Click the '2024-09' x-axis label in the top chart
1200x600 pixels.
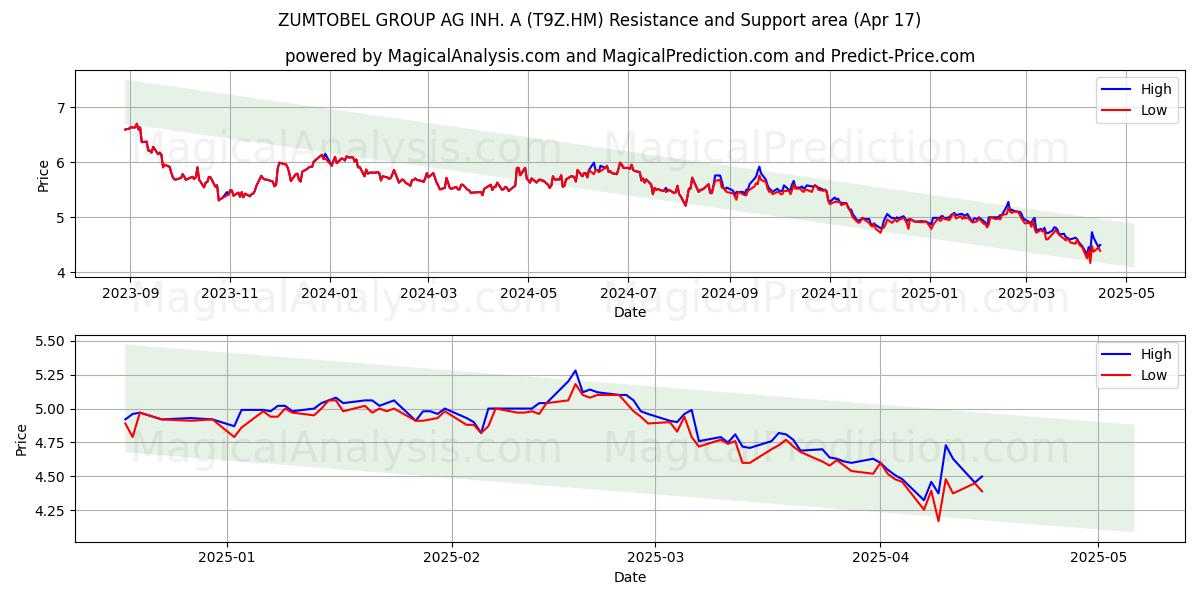pyautogui.click(x=729, y=295)
